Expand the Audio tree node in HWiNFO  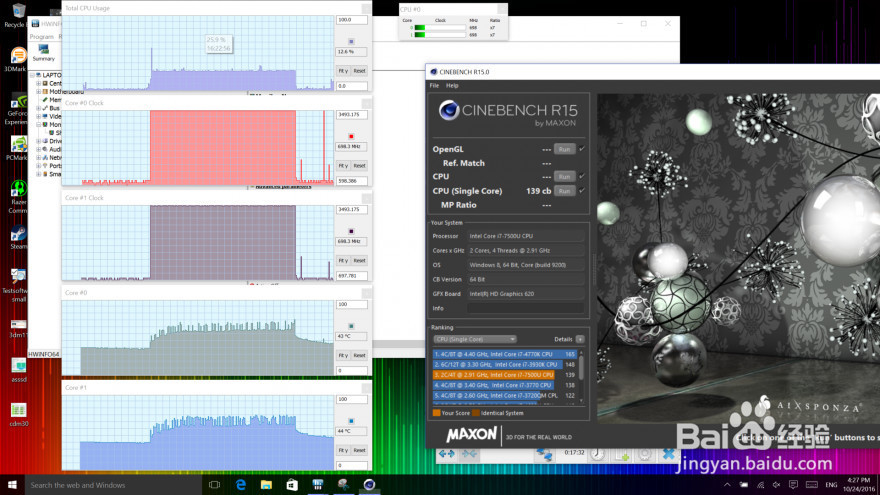click(x=39, y=149)
